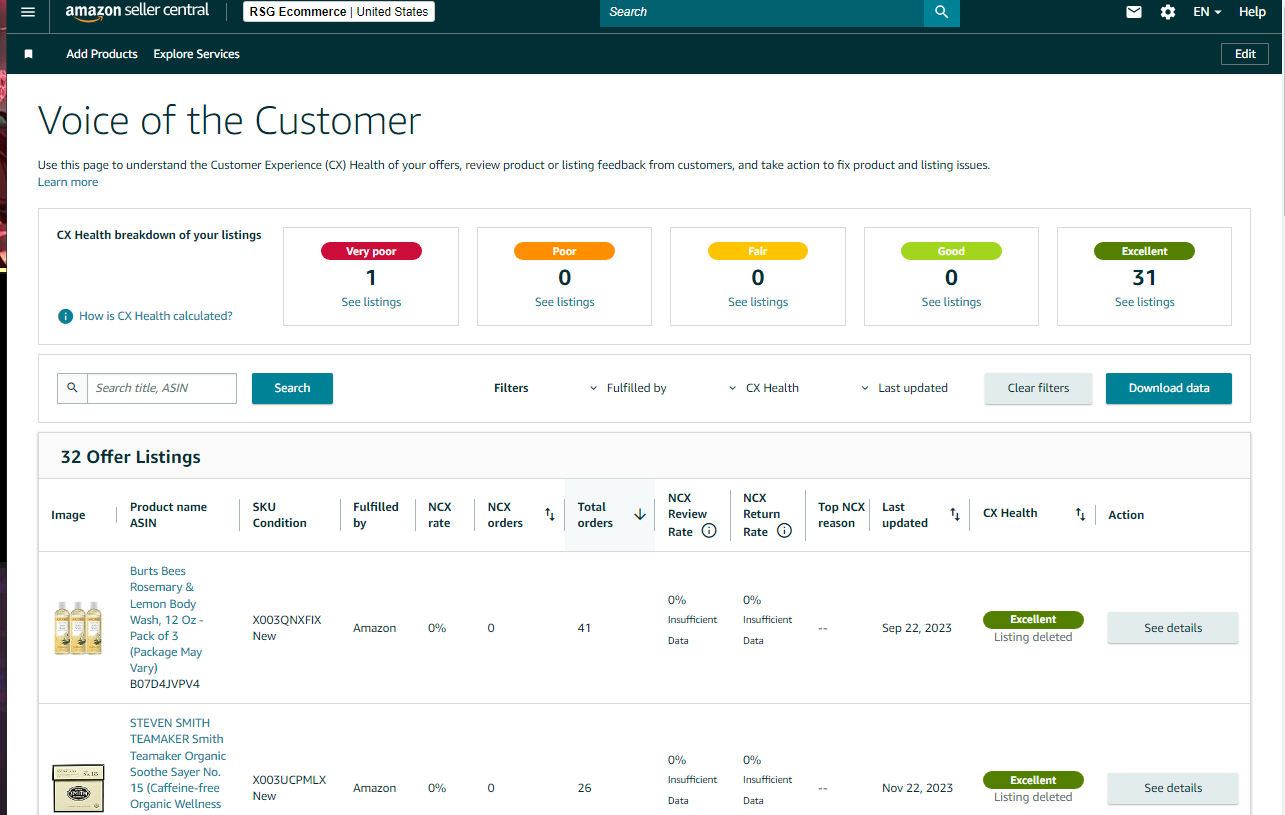The width and height of the screenshot is (1285, 815).
Task: See listings under Very poor
Action: coord(371,302)
